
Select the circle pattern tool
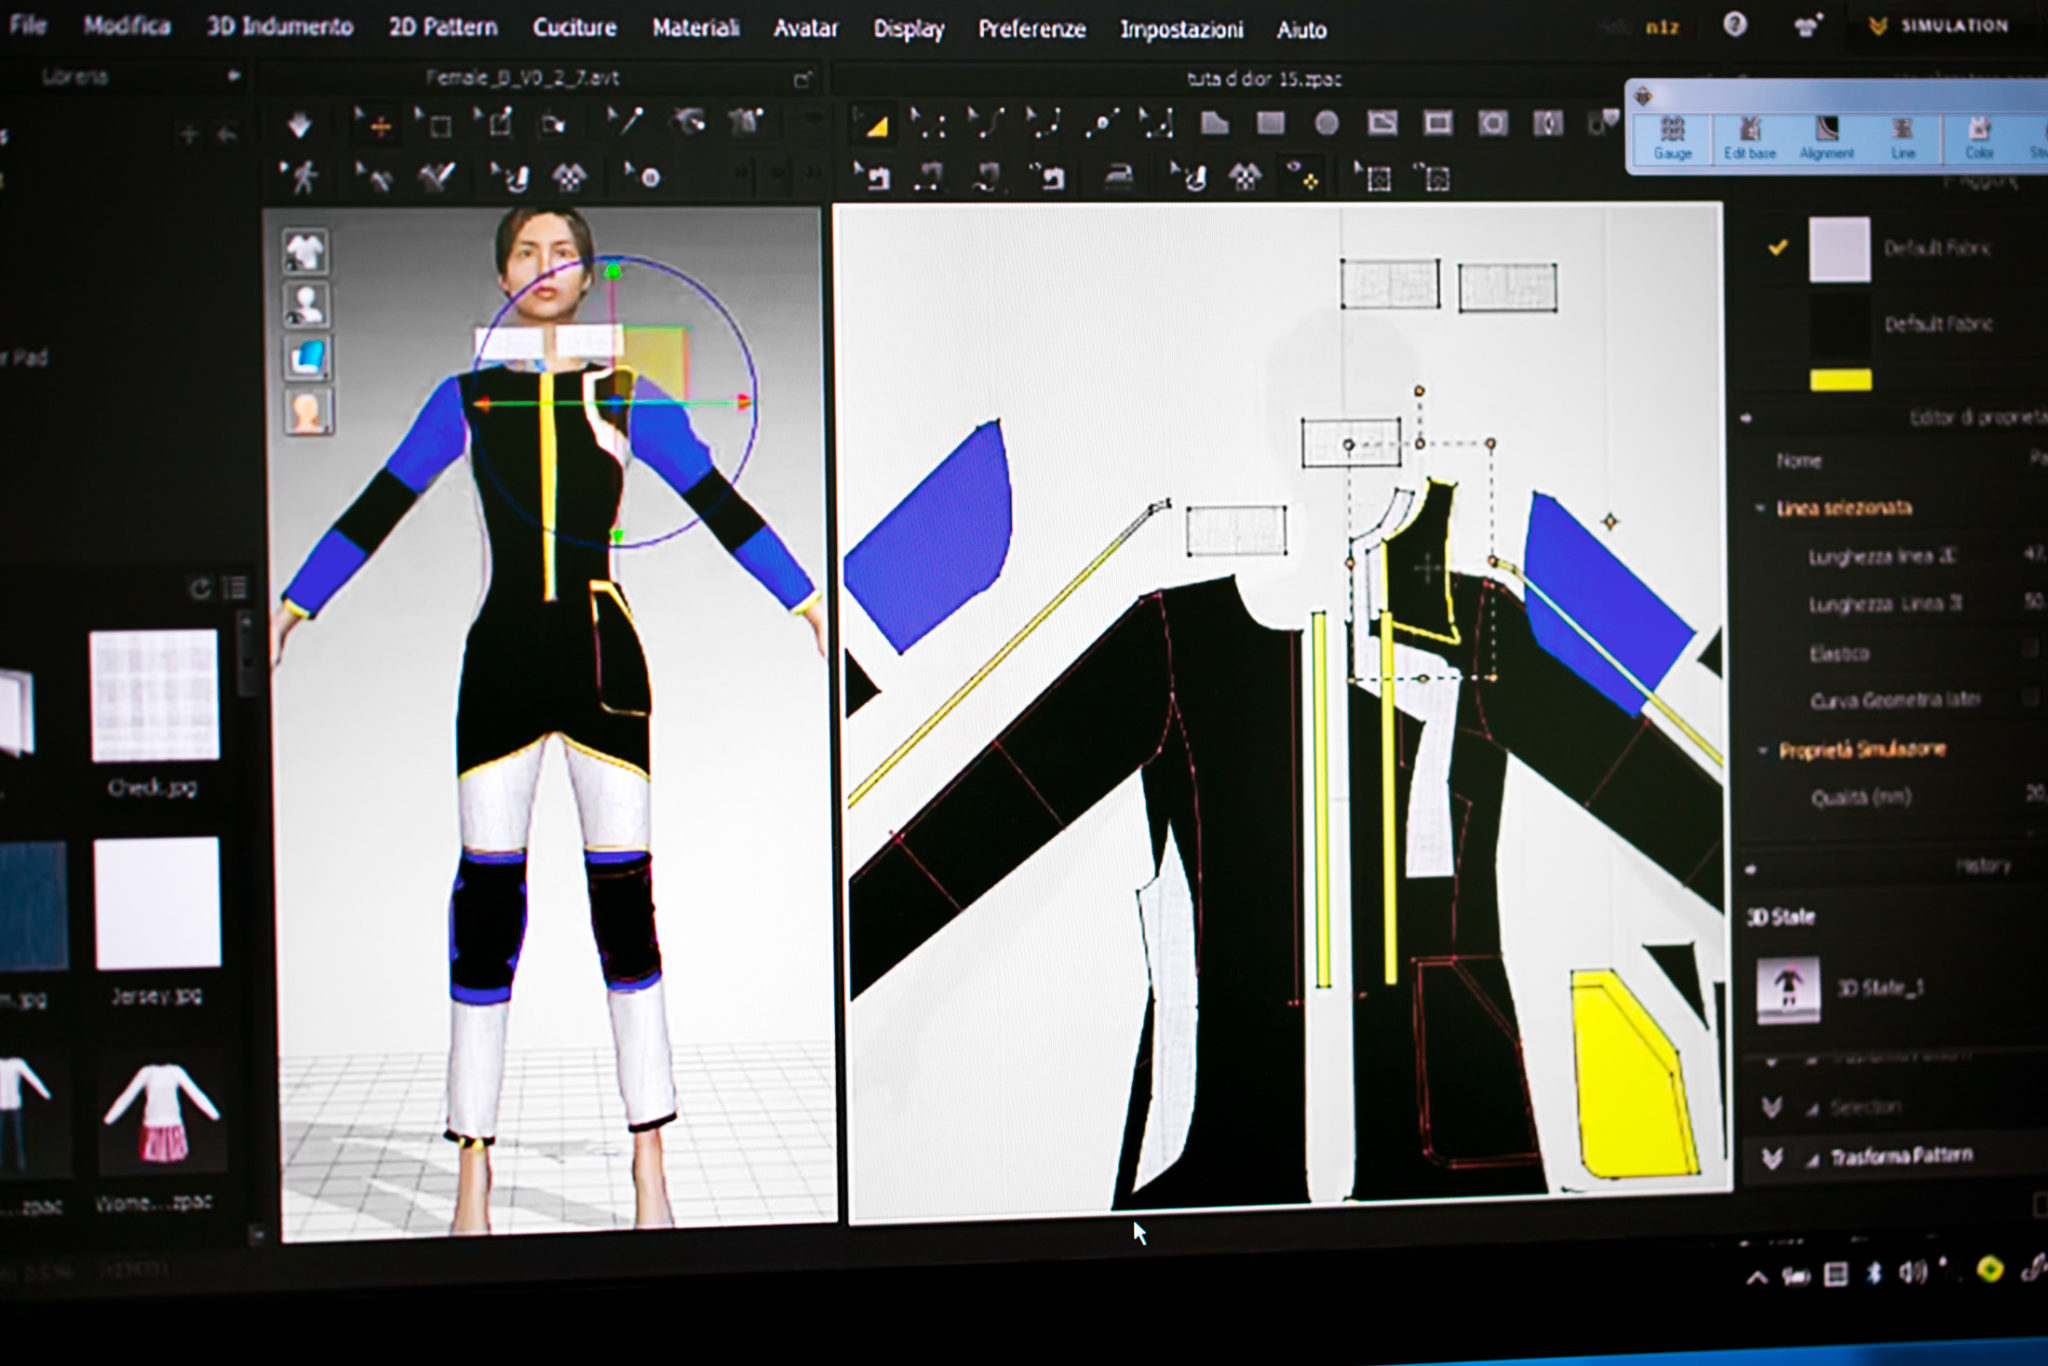point(1326,123)
